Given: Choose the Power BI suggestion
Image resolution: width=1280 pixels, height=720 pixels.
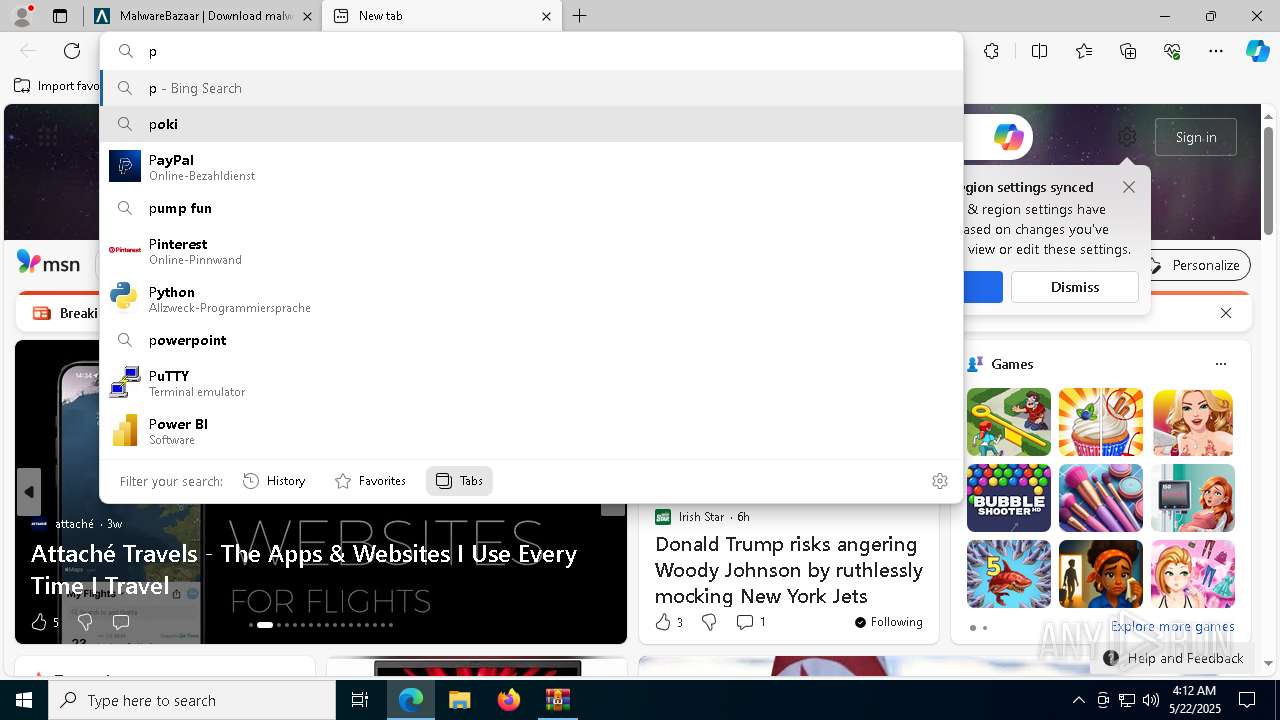Looking at the screenshot, I should point(532,431).
